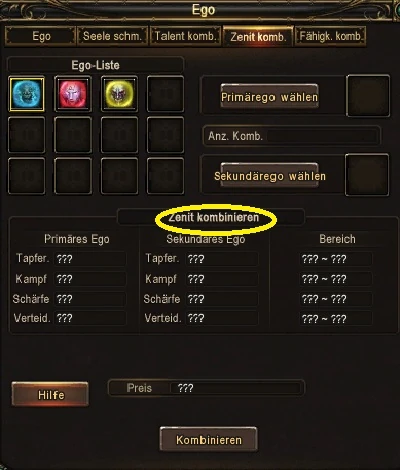This screenshot has width=400, height=470.
Task: Open the Hilfe button
Action: [x=50, y=394]
